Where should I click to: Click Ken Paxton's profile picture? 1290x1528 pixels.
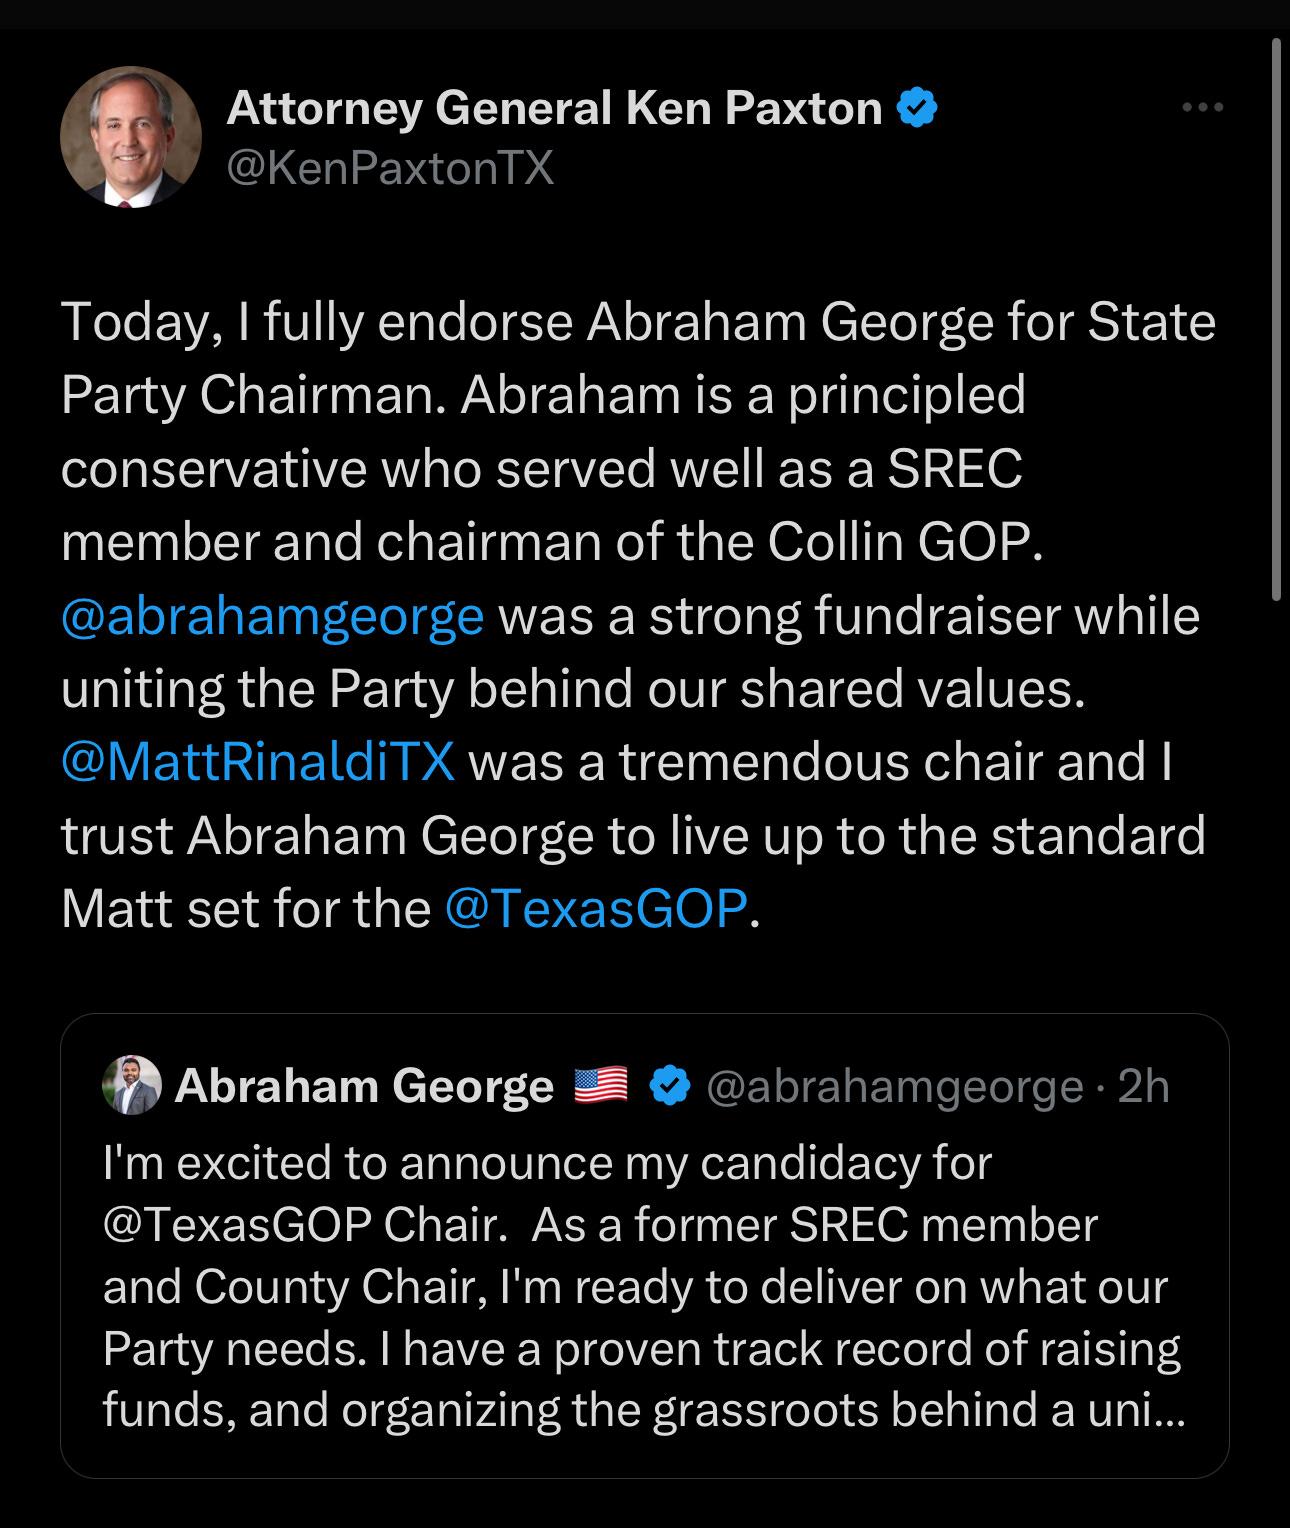(130, 137)
